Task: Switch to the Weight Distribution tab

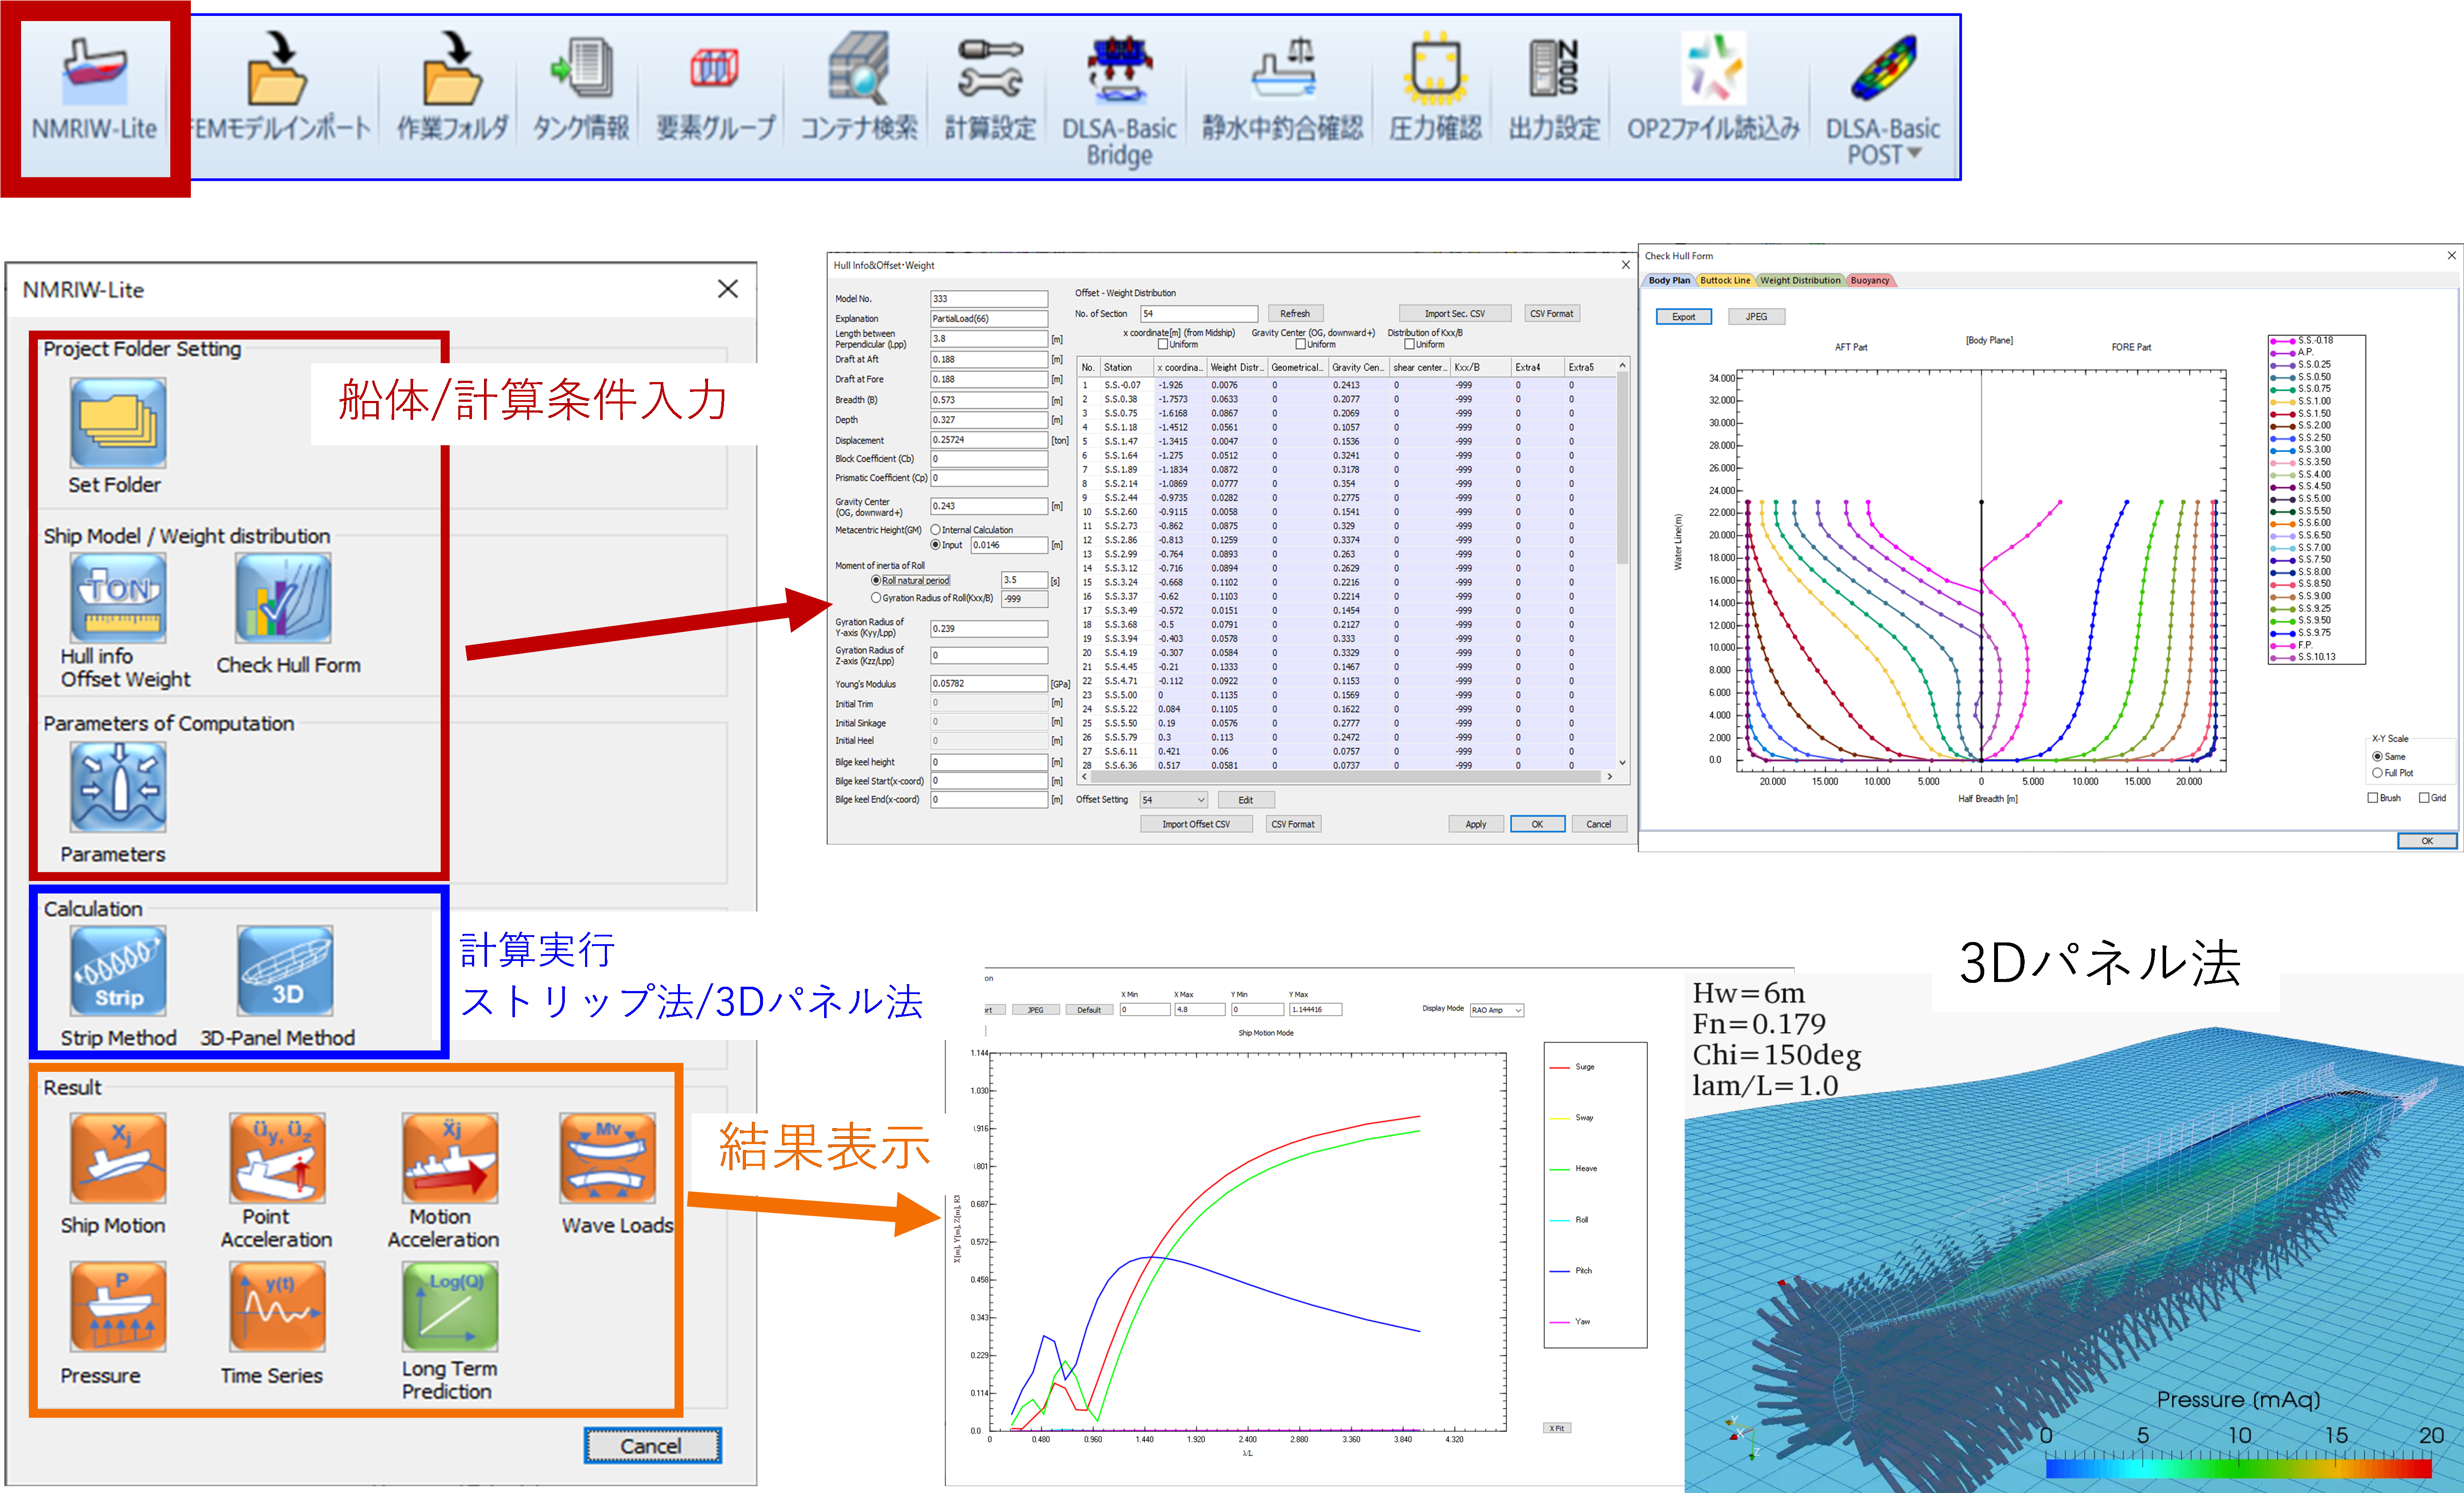Action: 1800,281
